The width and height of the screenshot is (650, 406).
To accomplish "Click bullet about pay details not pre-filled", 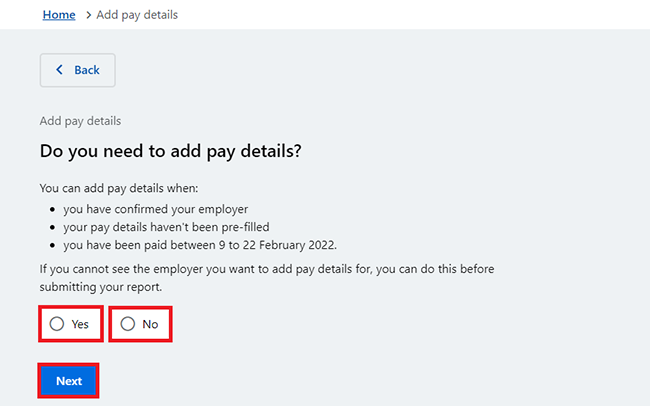I will click(166, 227).
